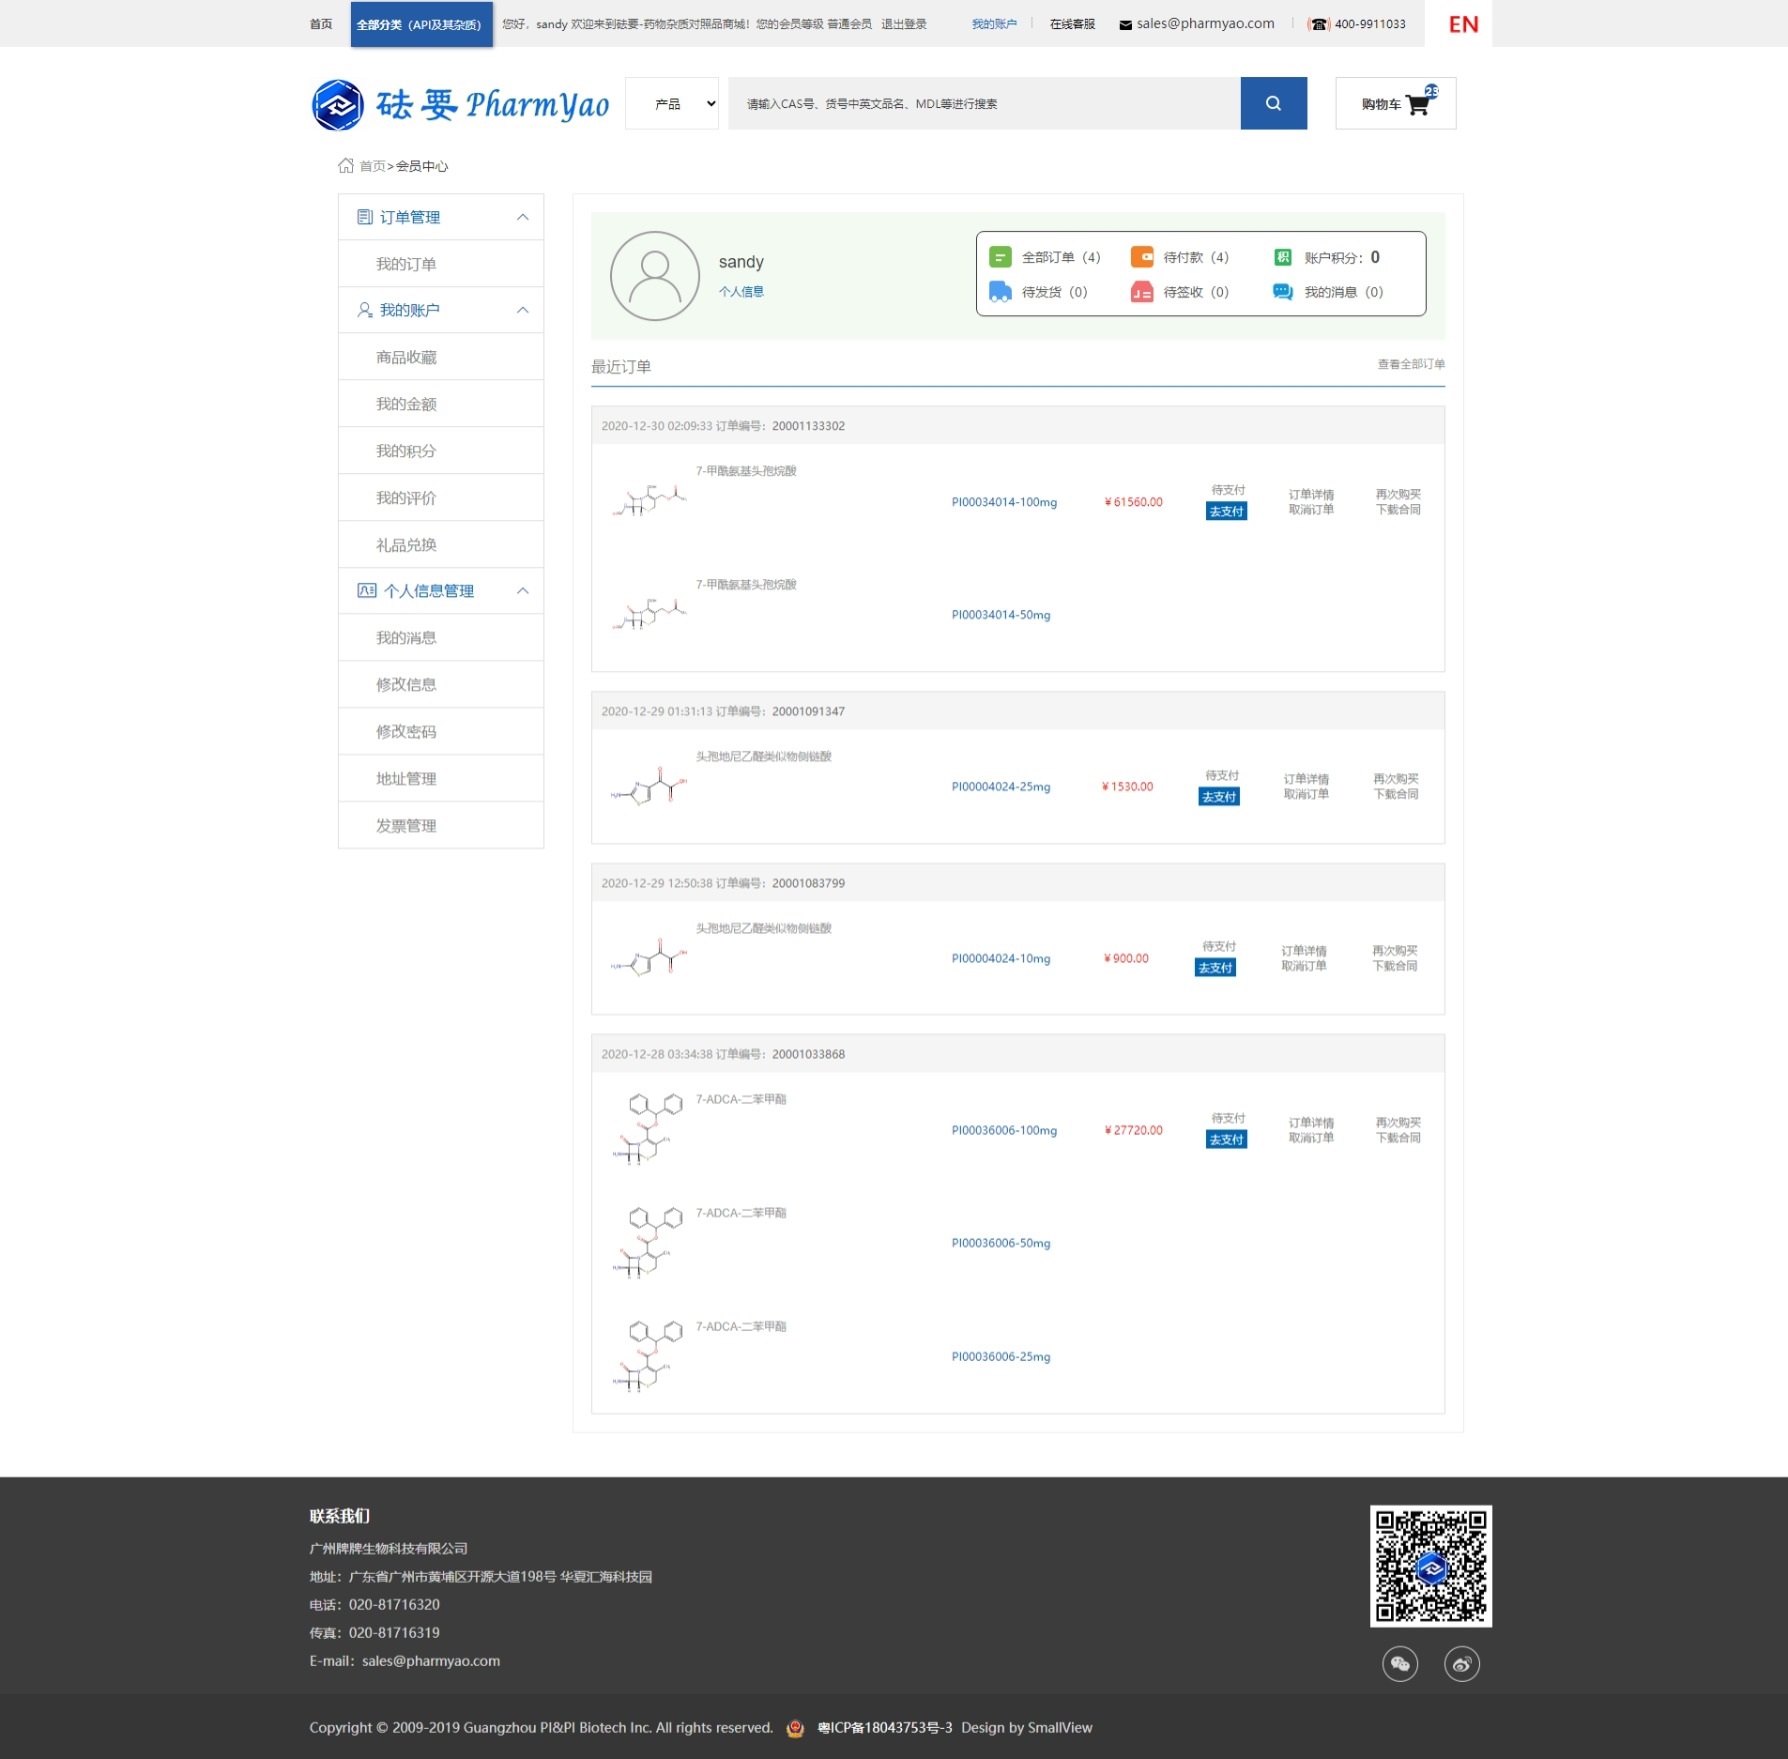Collapse the 订单管理 section chevron

click(522, 217)
